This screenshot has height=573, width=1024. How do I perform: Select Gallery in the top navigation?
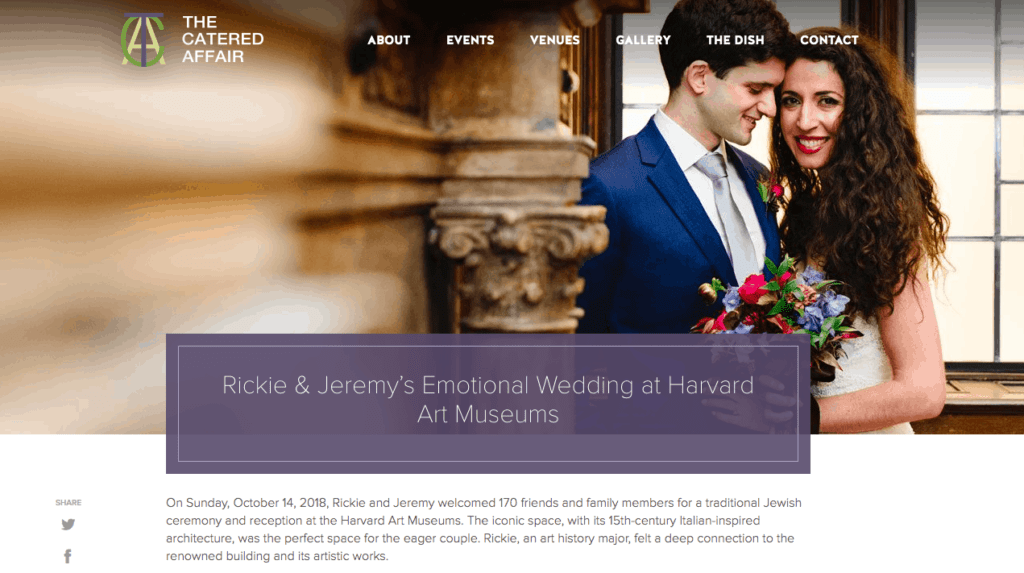643,40
